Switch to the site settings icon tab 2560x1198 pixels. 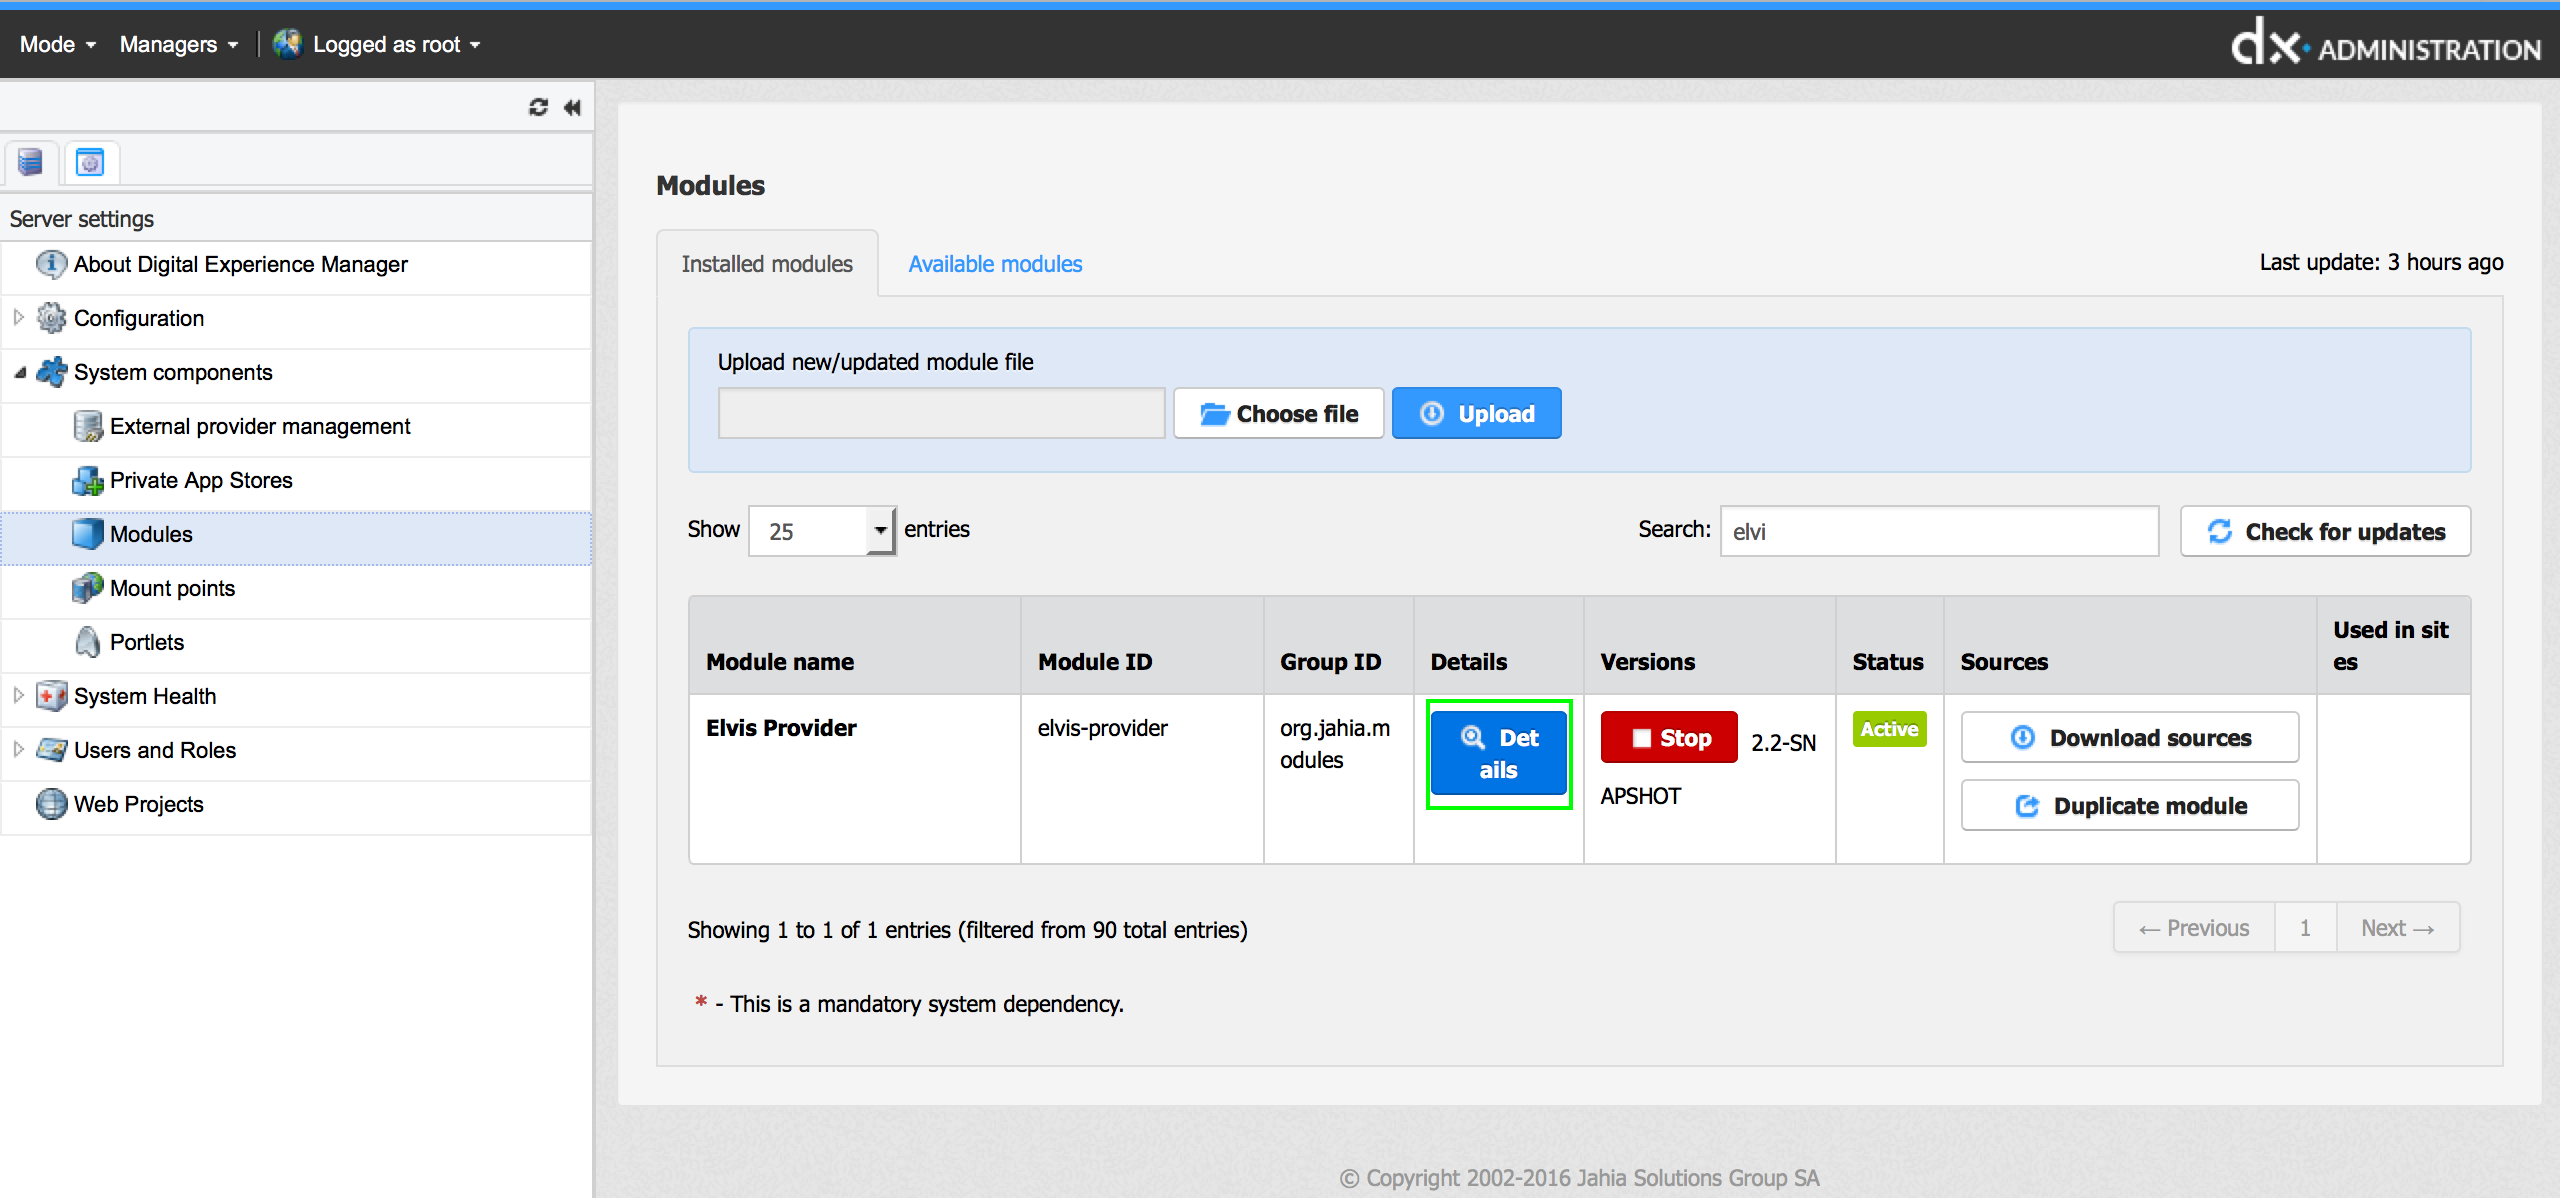click(90, 162)
